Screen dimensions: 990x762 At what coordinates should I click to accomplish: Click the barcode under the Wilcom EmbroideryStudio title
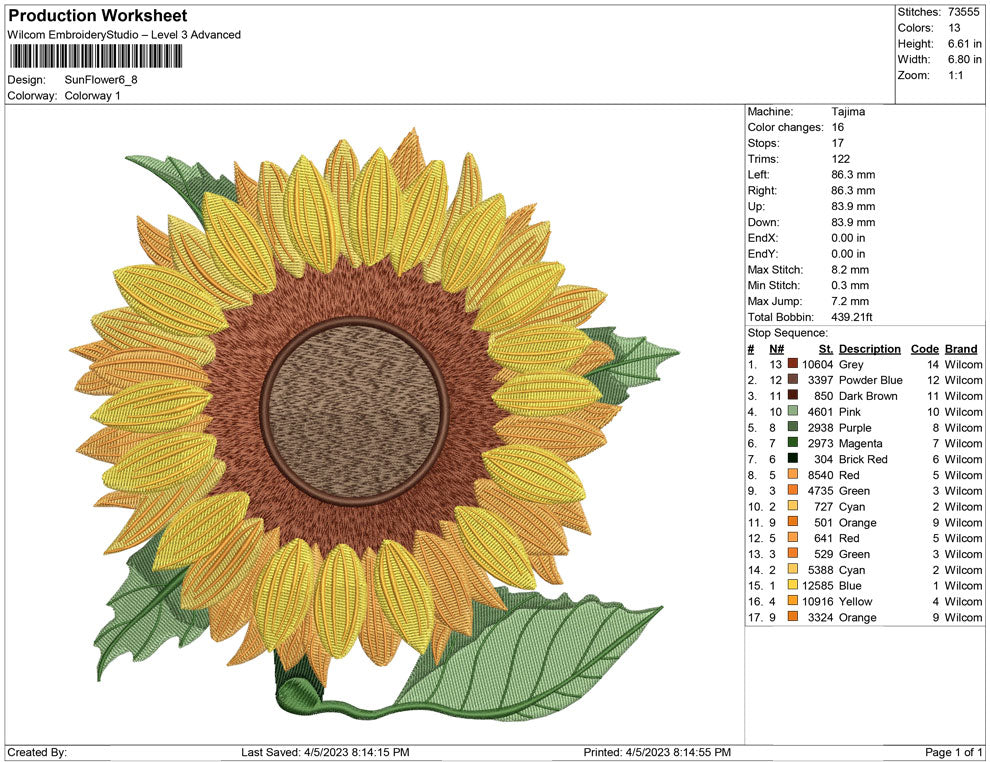(x=97, y=57)
